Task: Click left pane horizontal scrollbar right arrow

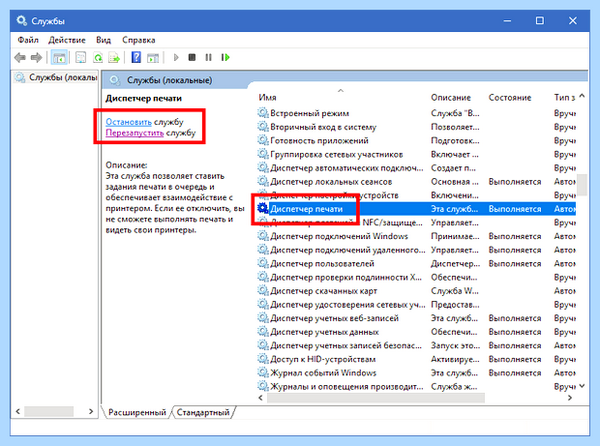Action: 91,412
